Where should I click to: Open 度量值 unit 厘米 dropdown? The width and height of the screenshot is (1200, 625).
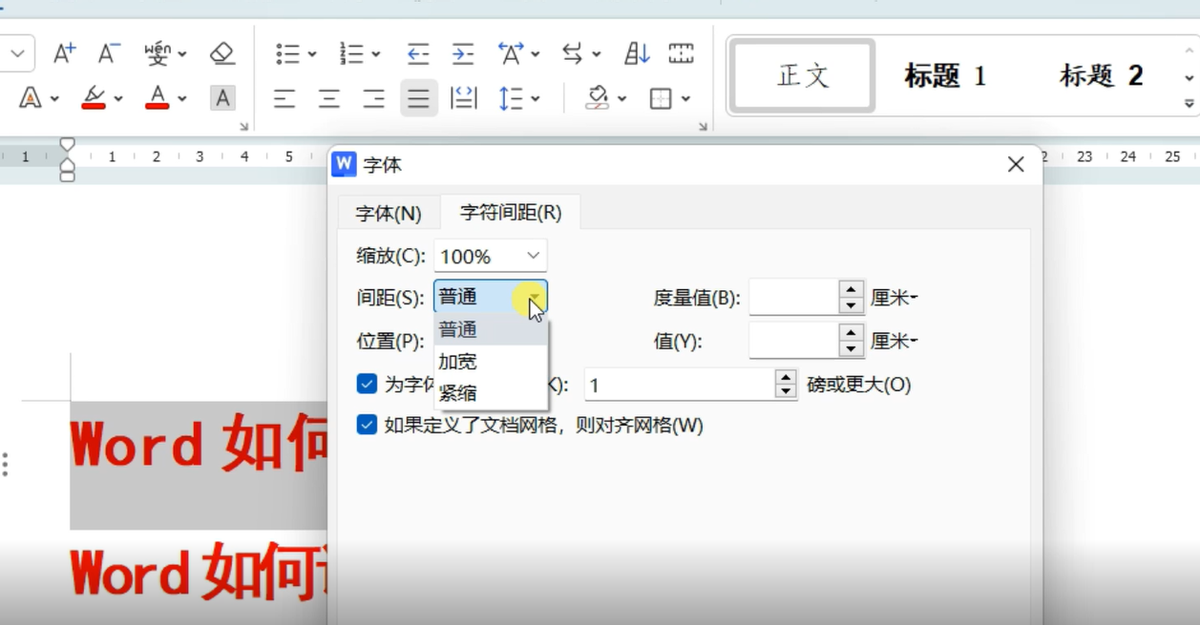(x=895, y=297)
